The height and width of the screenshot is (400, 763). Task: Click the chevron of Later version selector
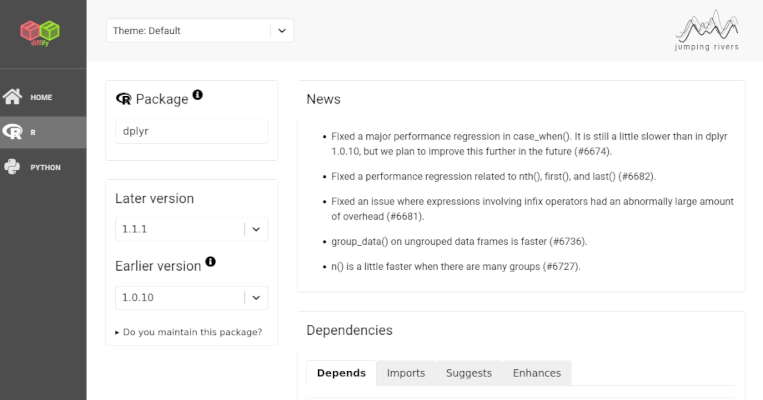pos(256,229)
